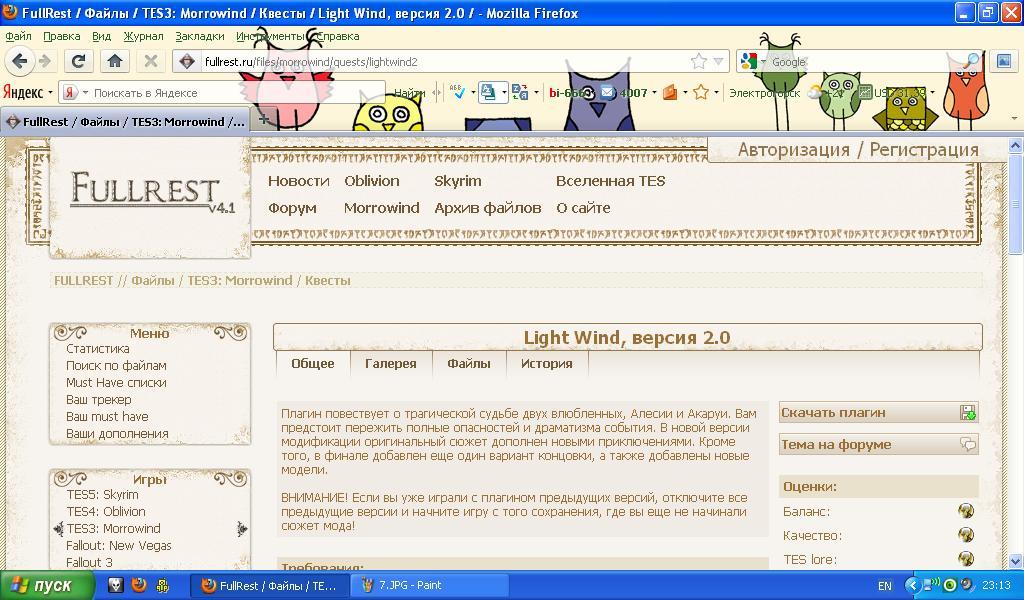Screen dimensions: 1024x600
Task: Click the magnifier icon in Google search box
Action: tap(971, 61)
